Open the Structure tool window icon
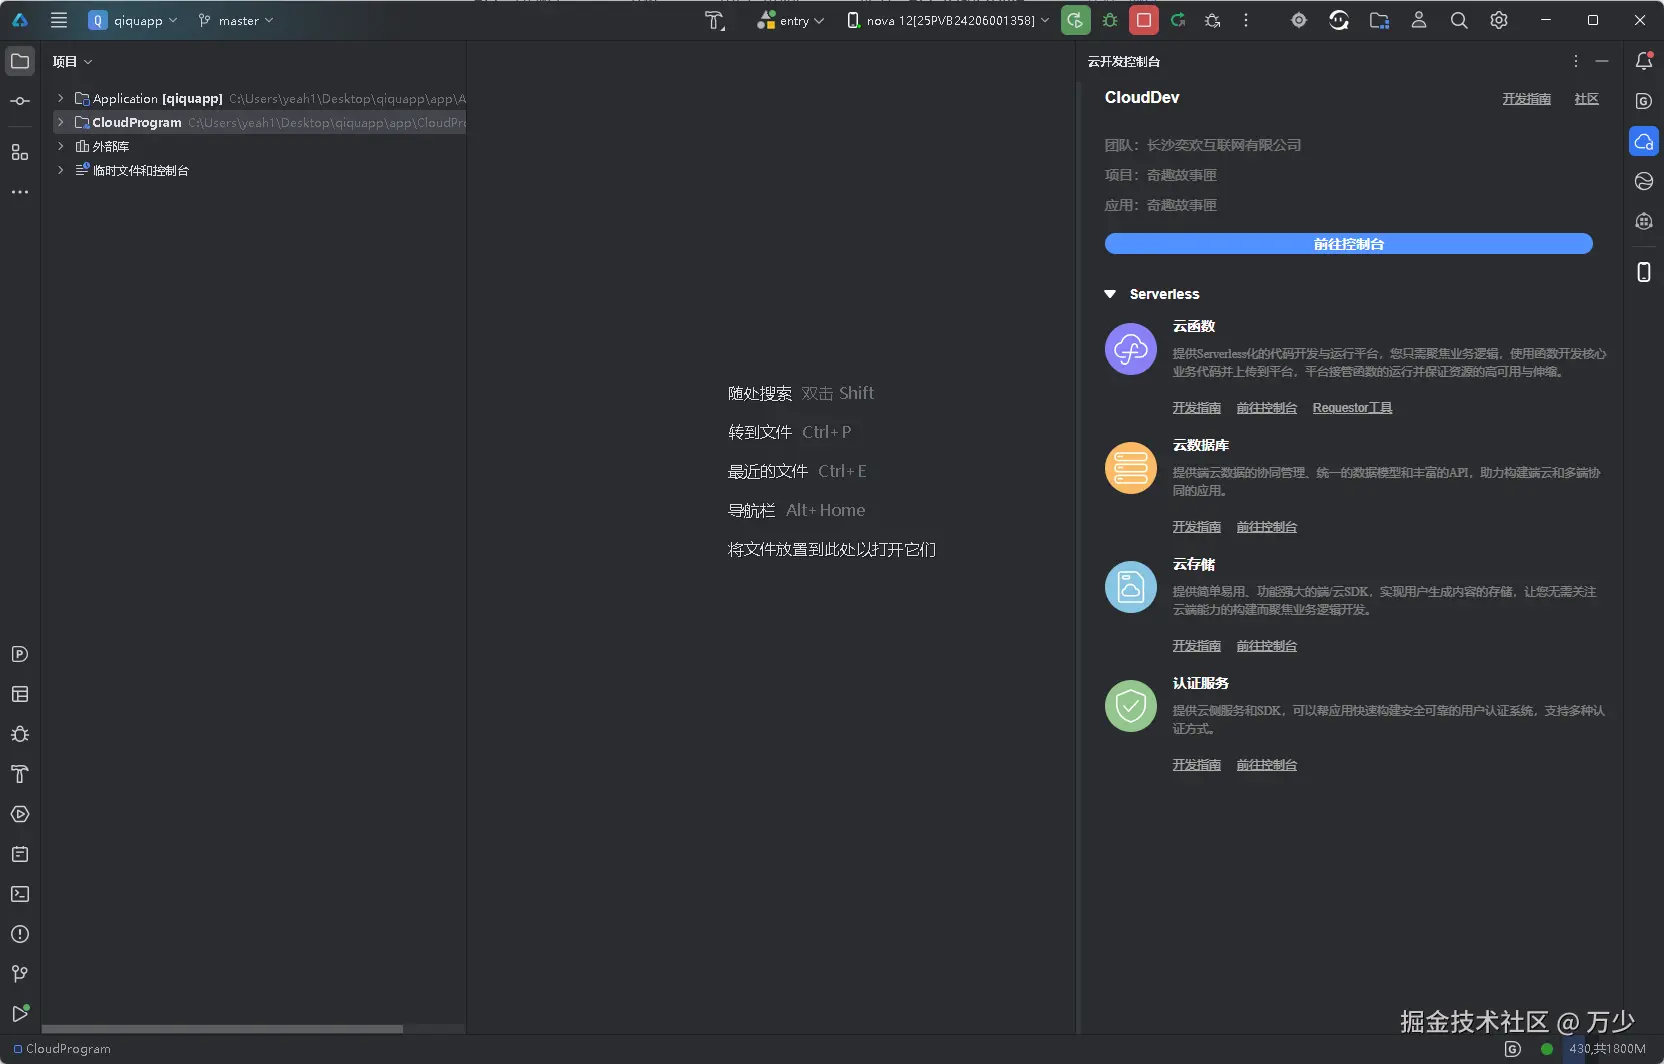Viewport: 1664px width, 1064px height. [x=20, y=152]
